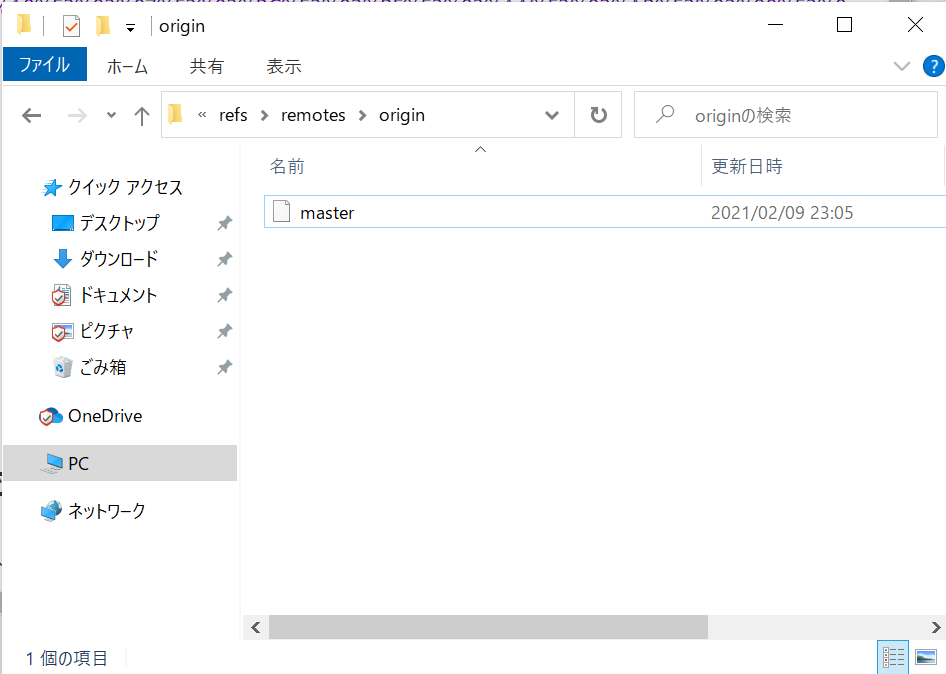
Task: Expand the breadcrumb chevron after remotes
Action: (360, 114)
